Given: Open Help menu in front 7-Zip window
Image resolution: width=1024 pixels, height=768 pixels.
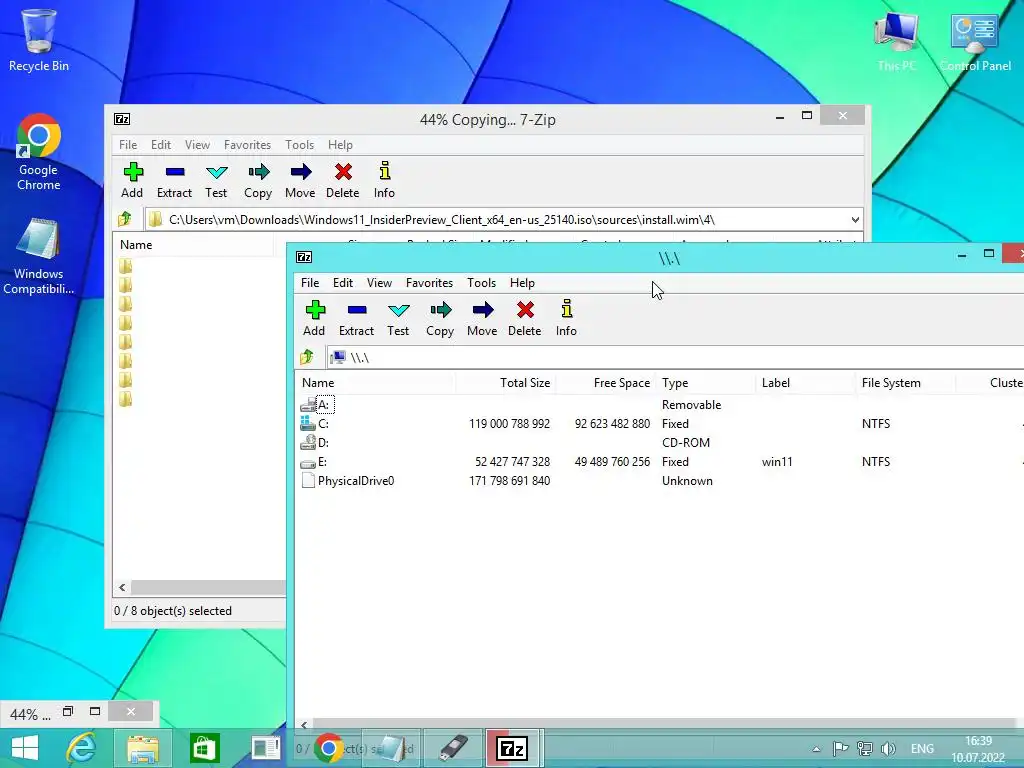Looking at the screenshot, I should (x=522, y=283).
